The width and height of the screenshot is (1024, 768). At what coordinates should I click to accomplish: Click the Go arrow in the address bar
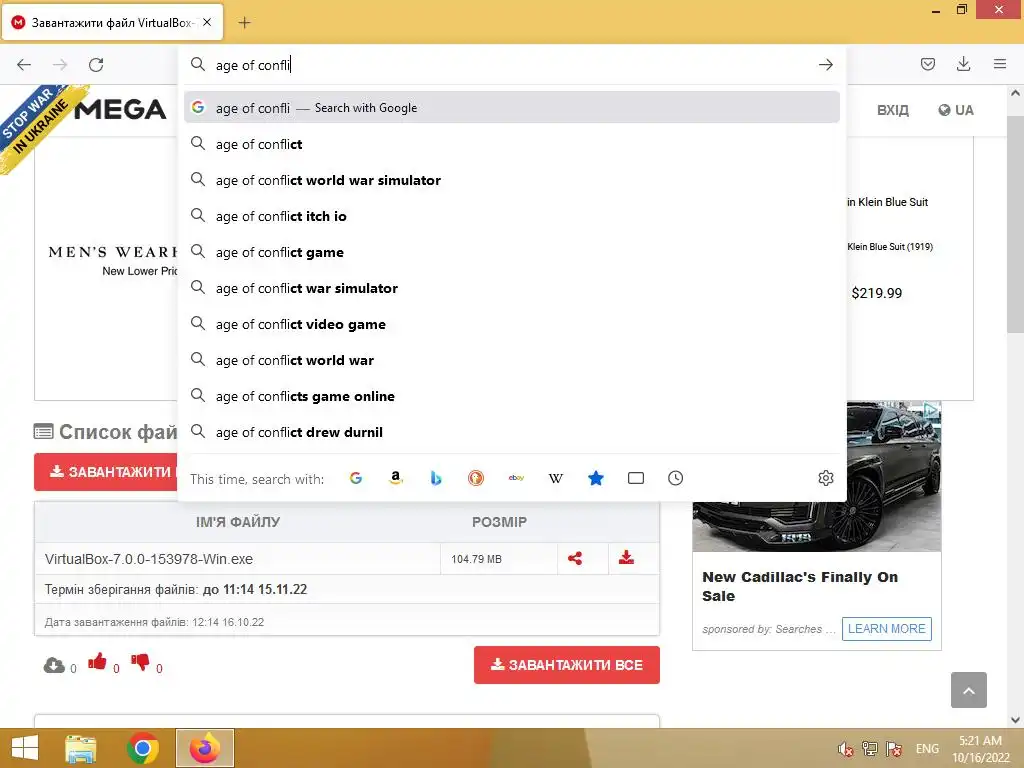tap(825, 65)
